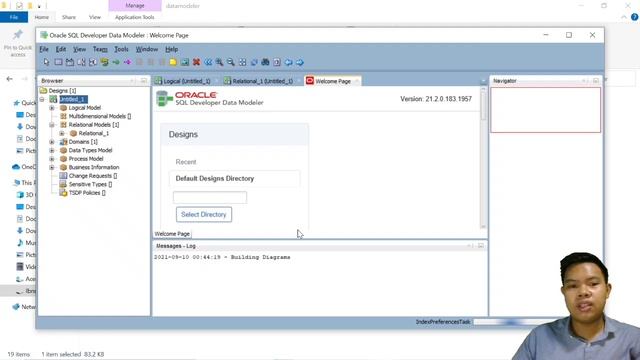Activate the Merge Tables tool
This screenshot has width=640, height=360.
tap(93, 62)
